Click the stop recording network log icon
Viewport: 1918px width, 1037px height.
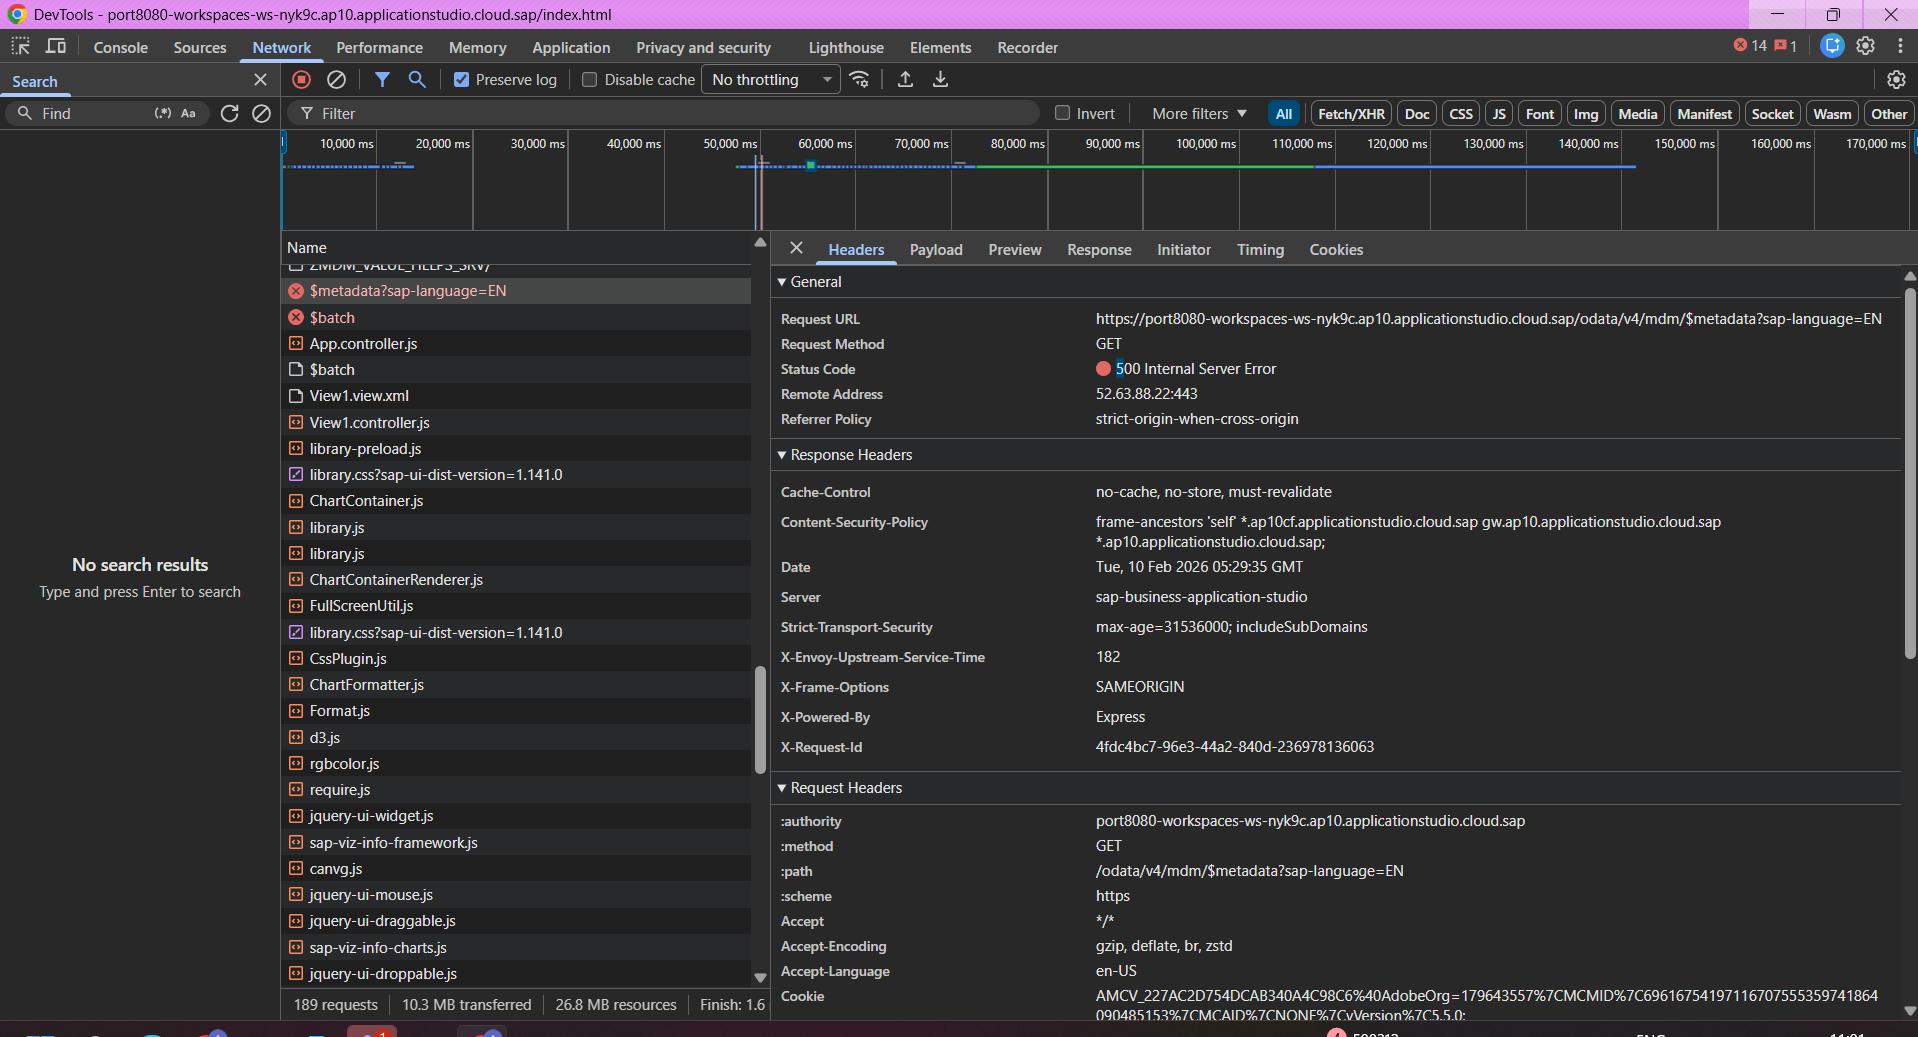(x=301, y=80)
